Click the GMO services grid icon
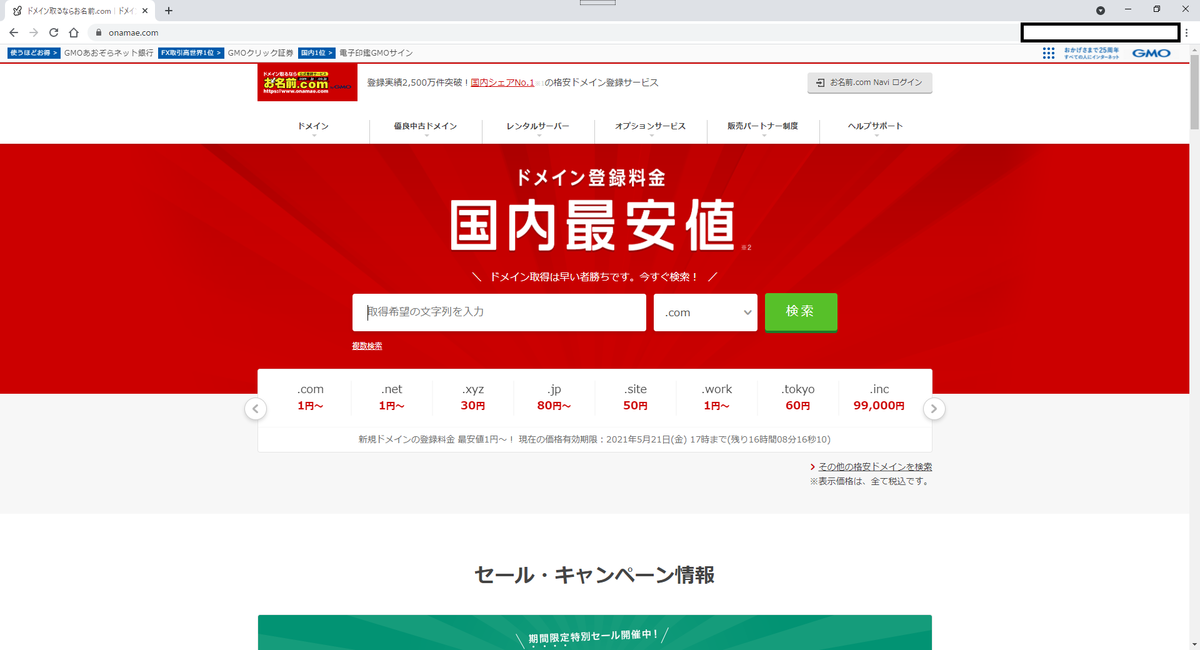Screen dimensions: 1200x650 [x=1049, y=53]
